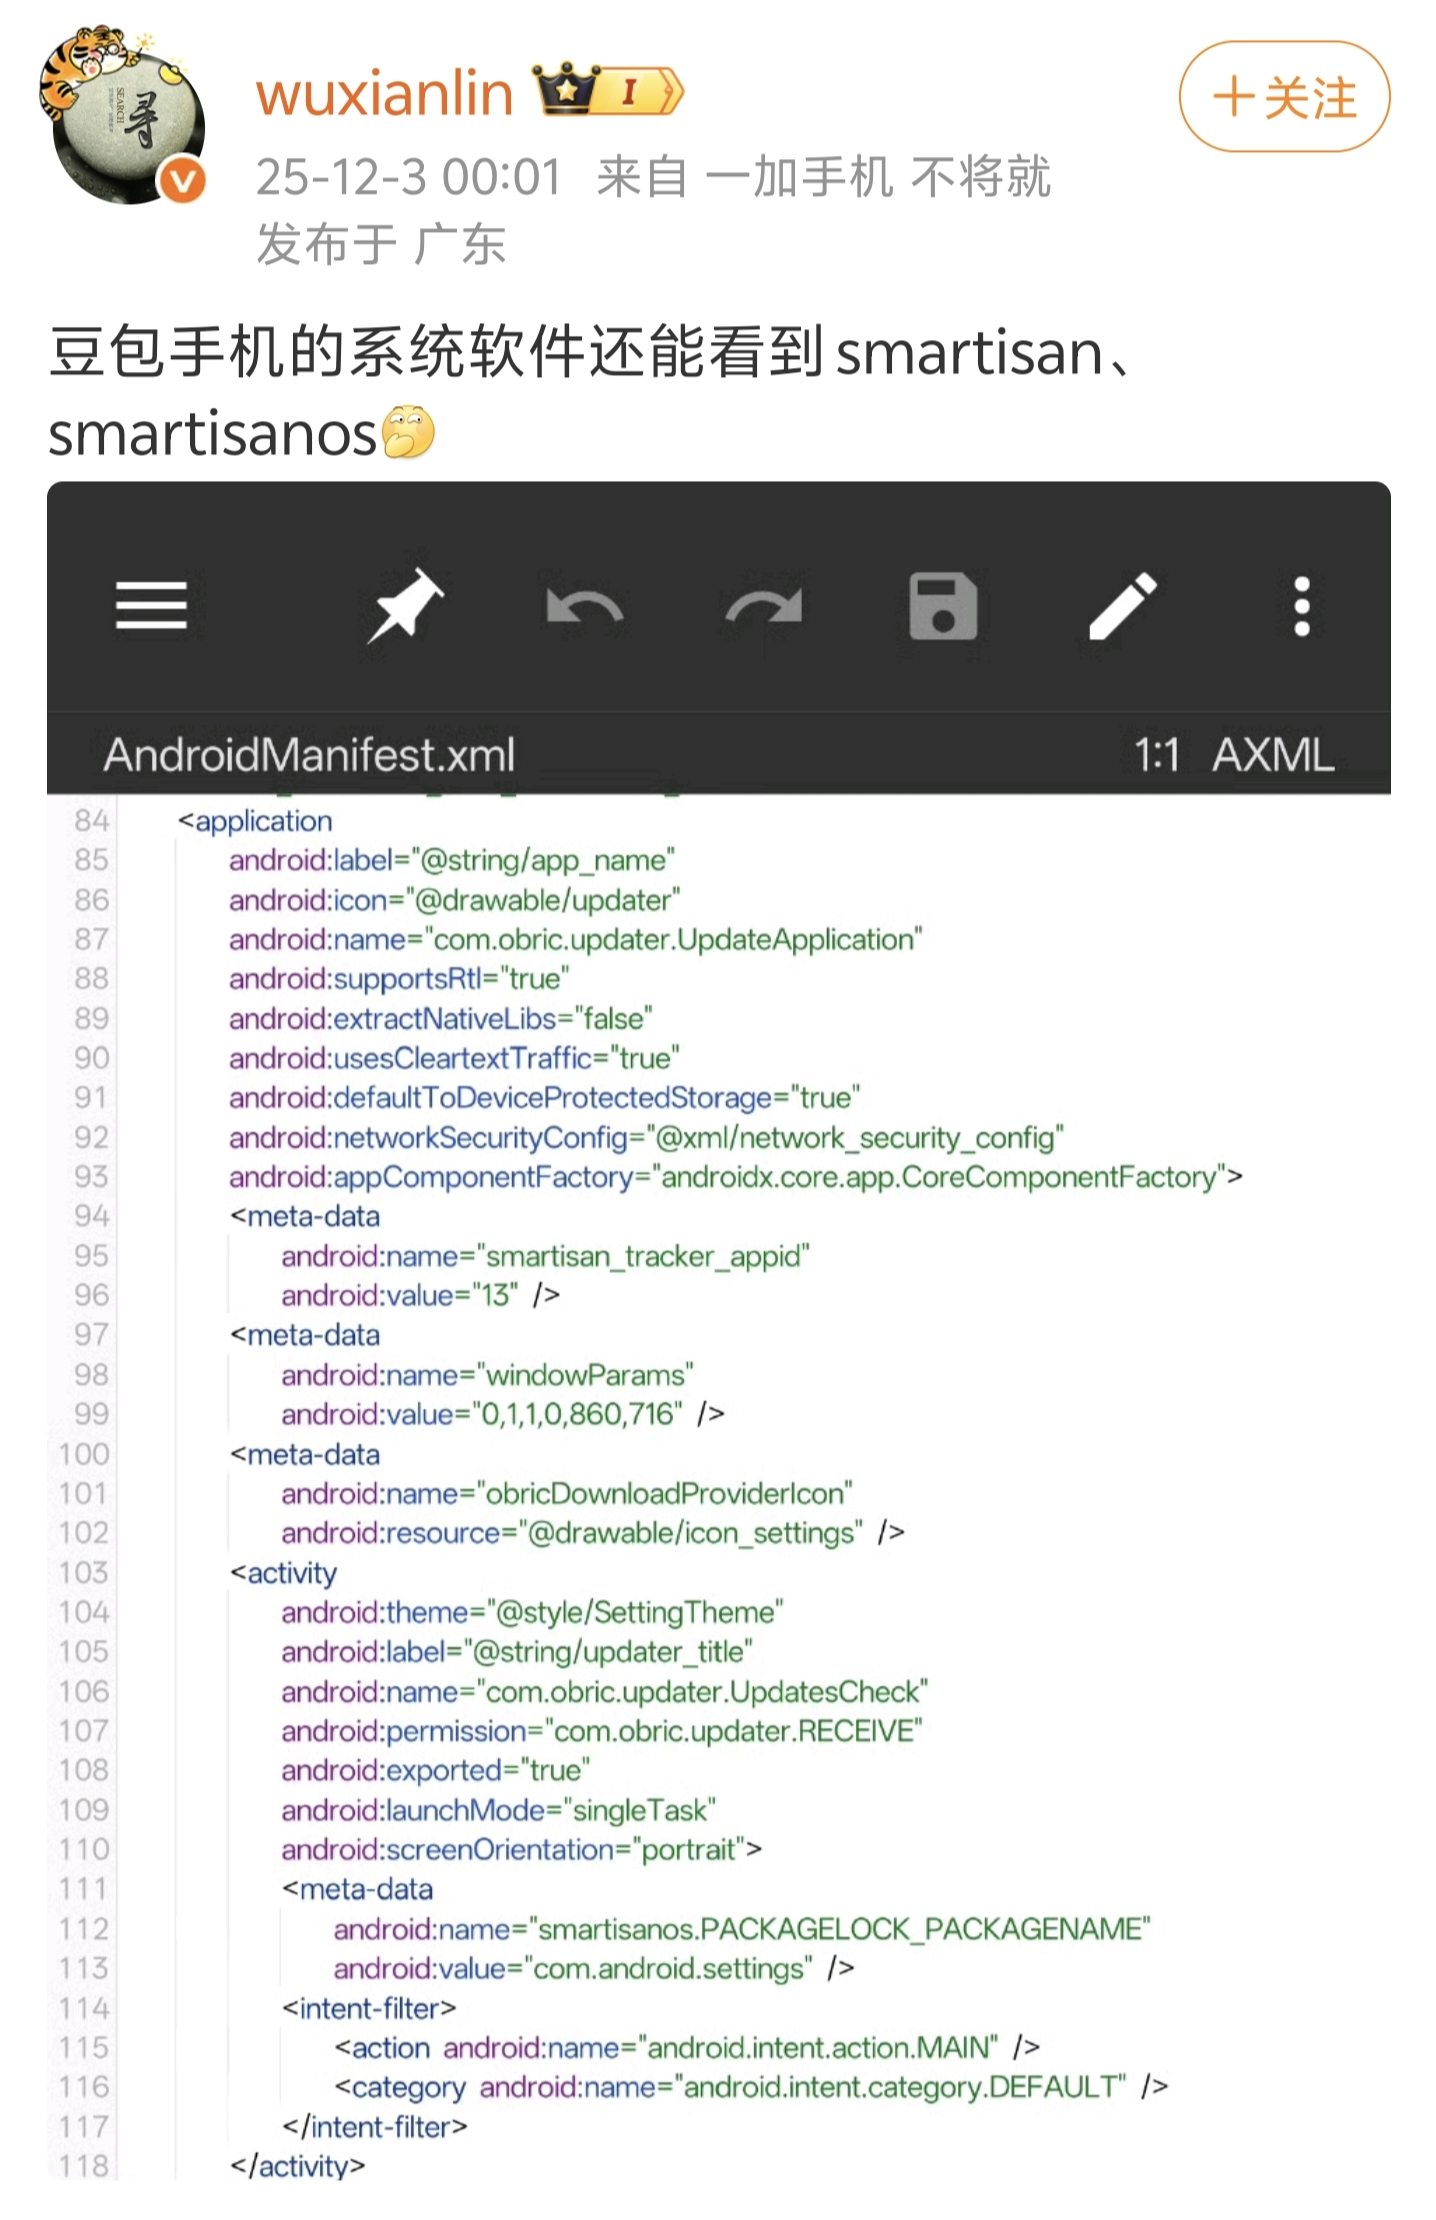Select the pencil edit icon
1436x2220 pixels.
click(x=1122, y=606)
